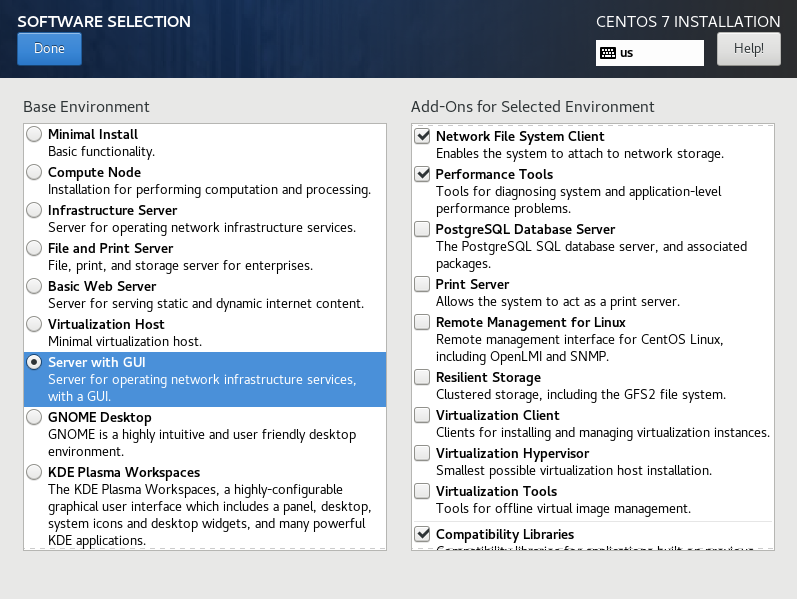Select Infrastructure Server environment
The width and height of the screenshot is (797, 599).
(35, 210)
